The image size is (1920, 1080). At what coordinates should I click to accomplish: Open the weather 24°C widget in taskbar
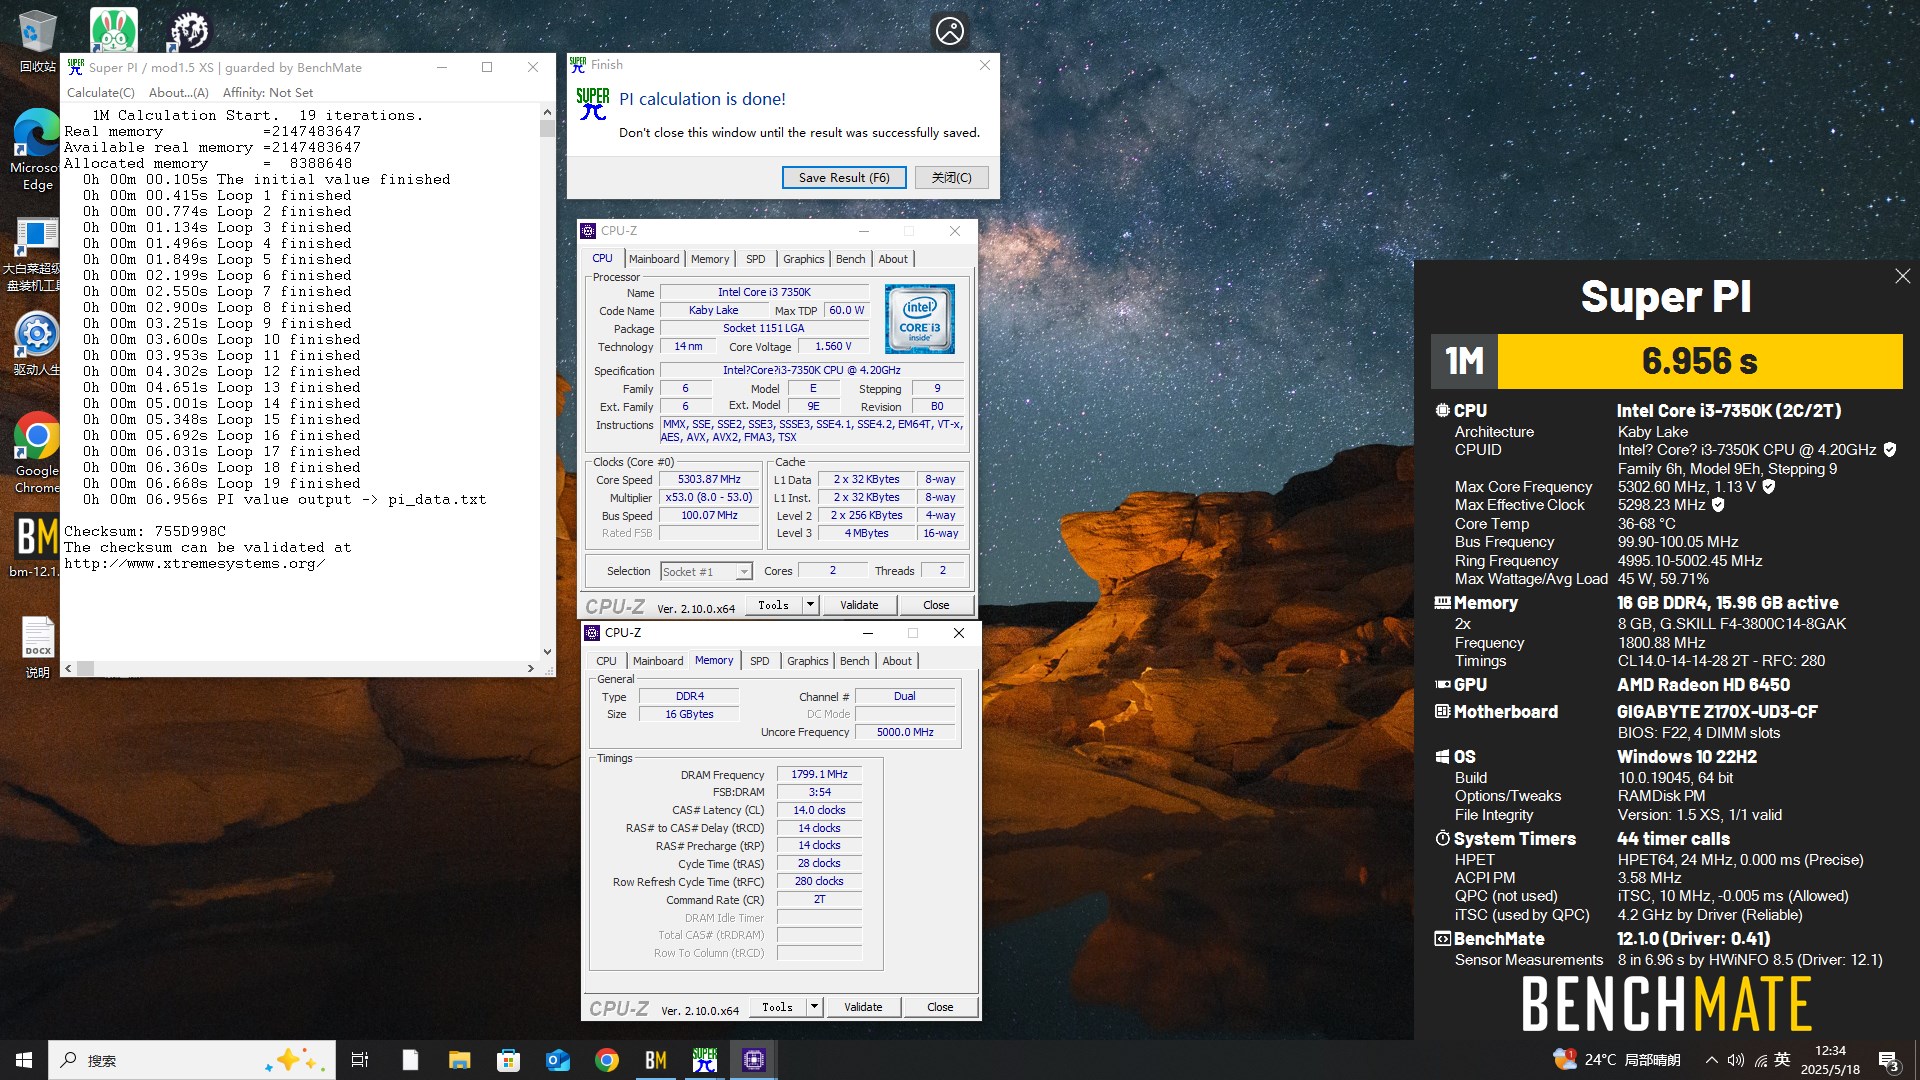point(1617,1060)
